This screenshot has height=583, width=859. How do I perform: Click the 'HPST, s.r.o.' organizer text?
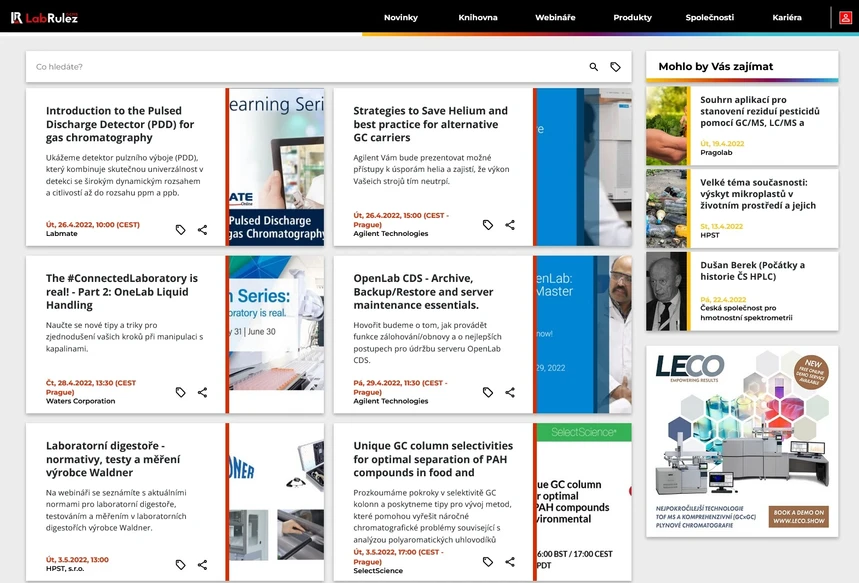[65, 569]
